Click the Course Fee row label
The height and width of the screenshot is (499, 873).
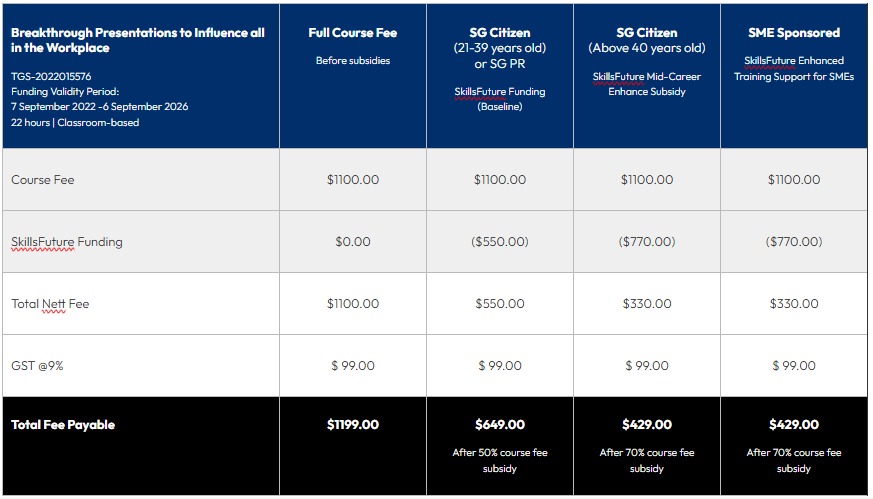pyautogui.click(x=43, y=180)
